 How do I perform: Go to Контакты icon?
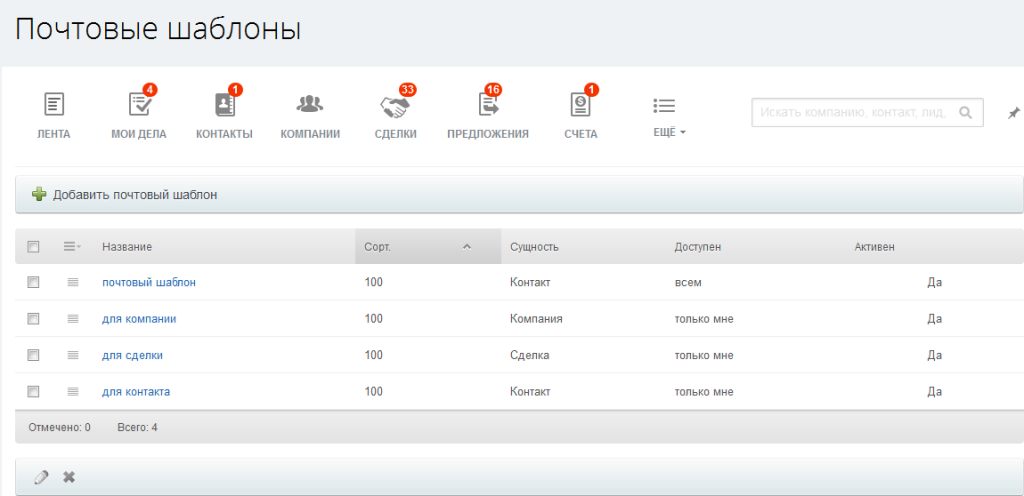pos(225,105)
